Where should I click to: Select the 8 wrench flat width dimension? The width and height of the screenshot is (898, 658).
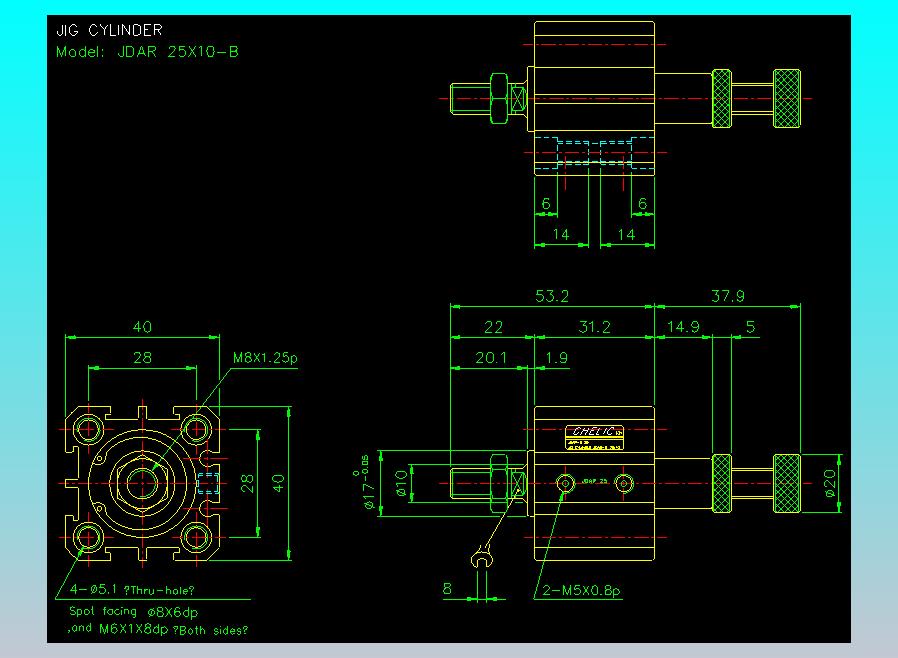tap(447, 589)
